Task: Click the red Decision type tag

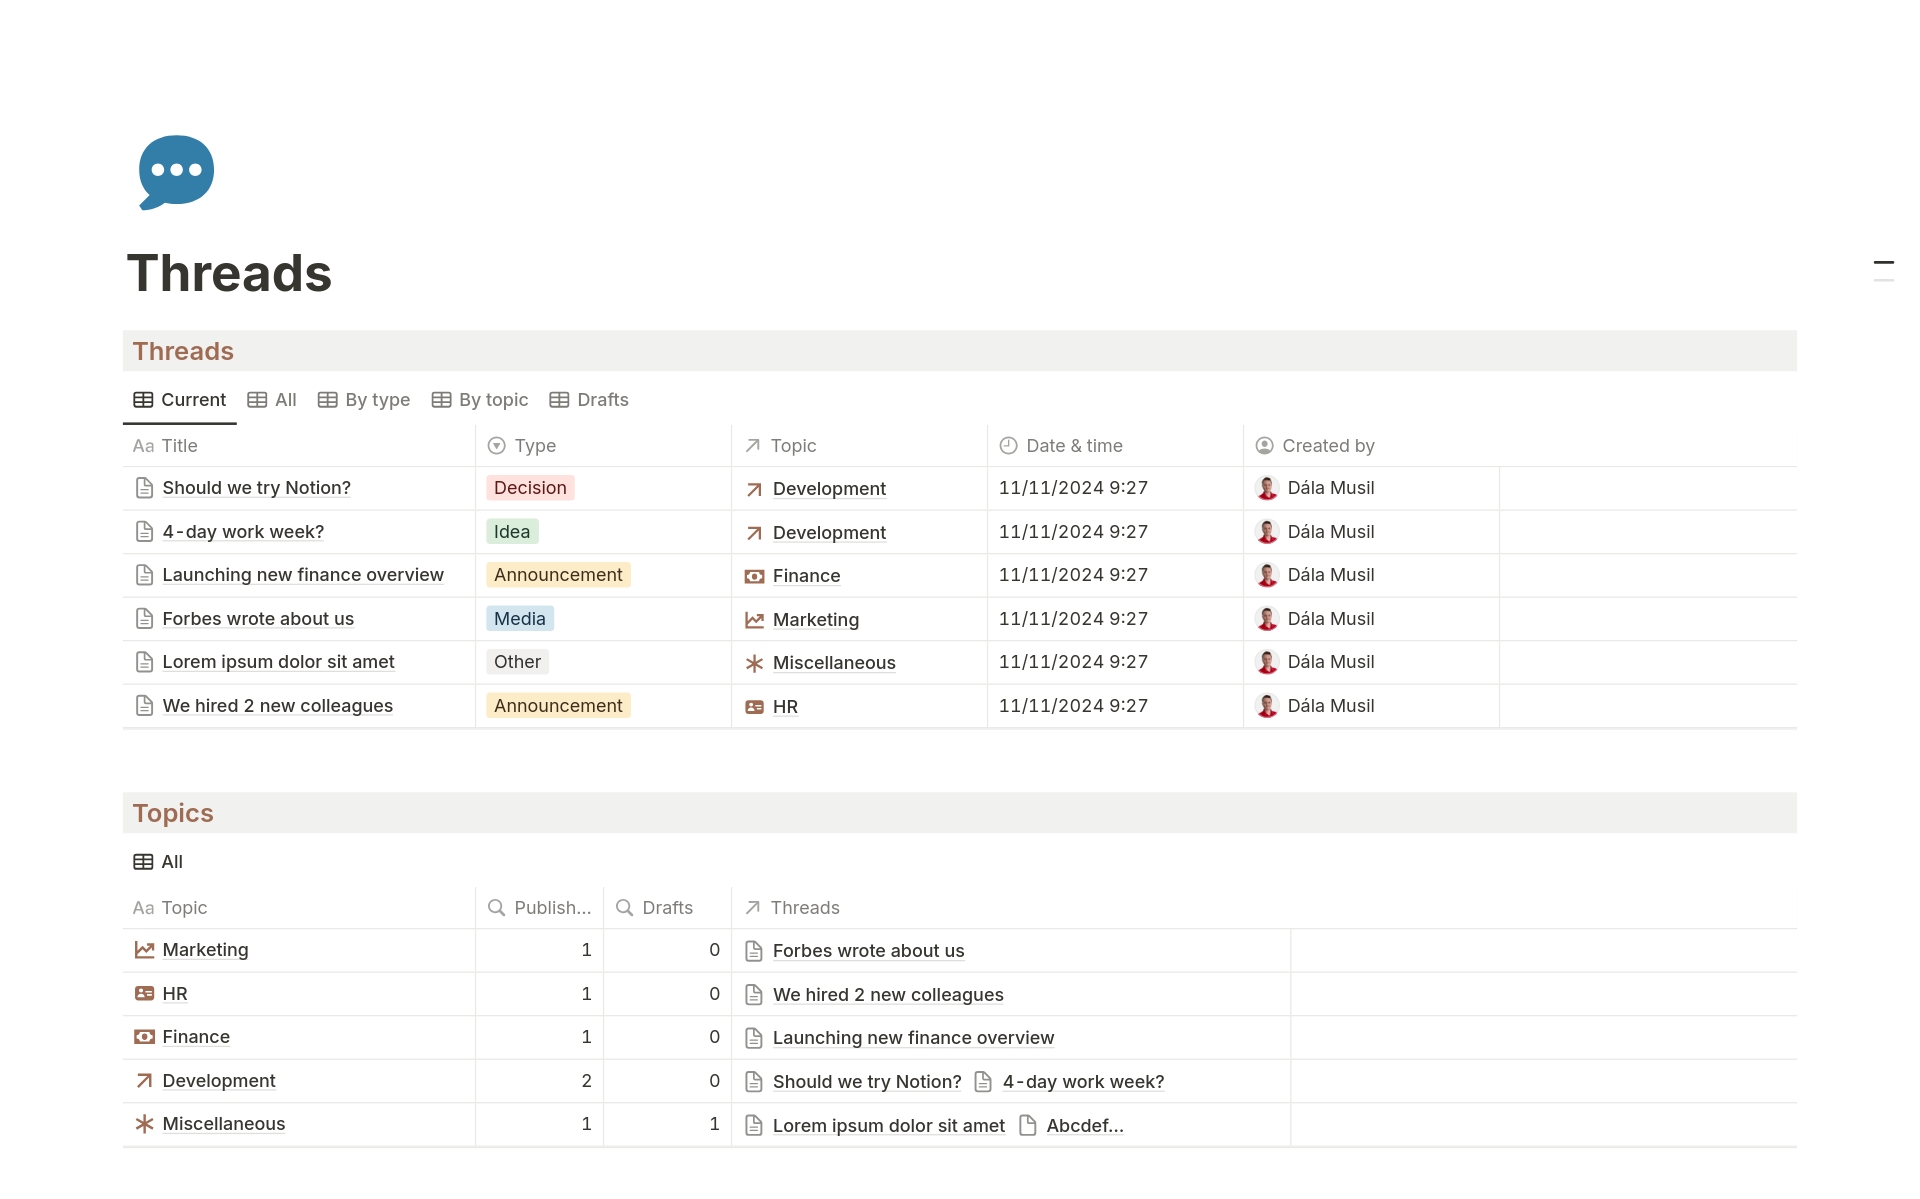Action: [530, 487]
